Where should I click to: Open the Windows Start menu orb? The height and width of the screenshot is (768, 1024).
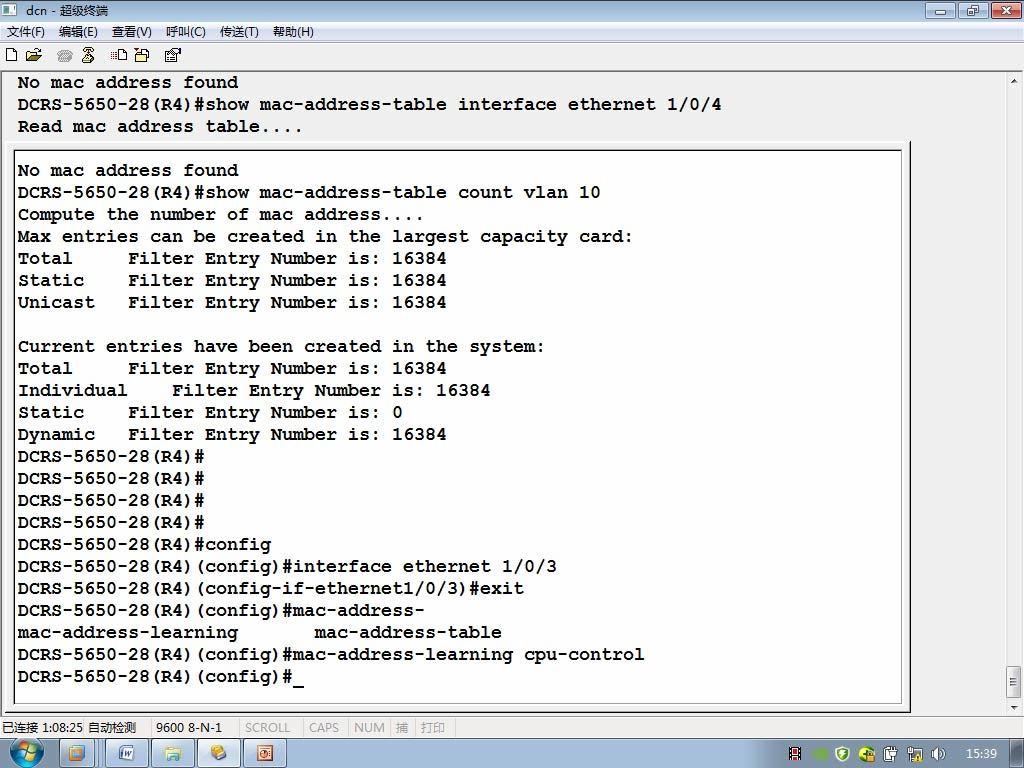27,752
